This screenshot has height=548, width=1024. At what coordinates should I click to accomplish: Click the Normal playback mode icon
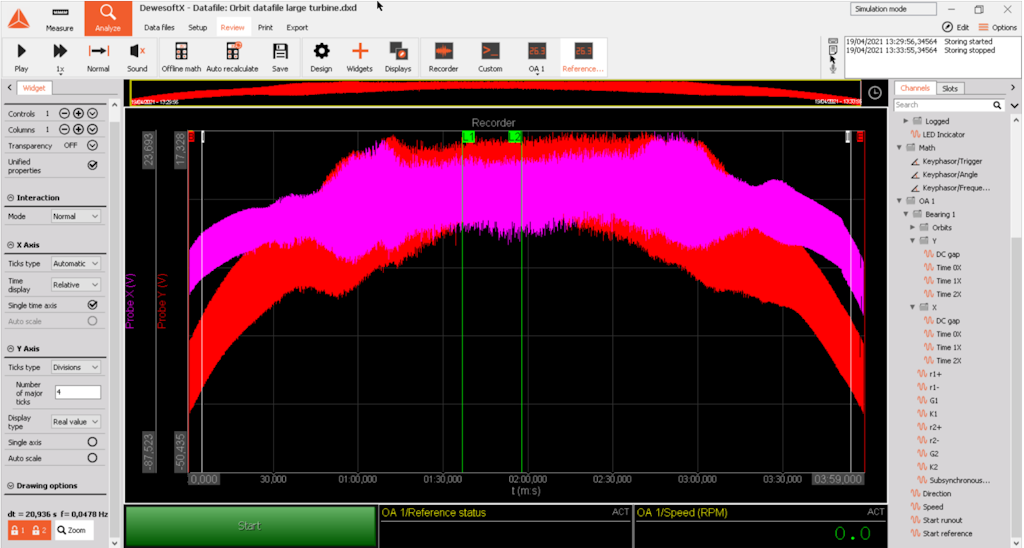tap(98, 57)
